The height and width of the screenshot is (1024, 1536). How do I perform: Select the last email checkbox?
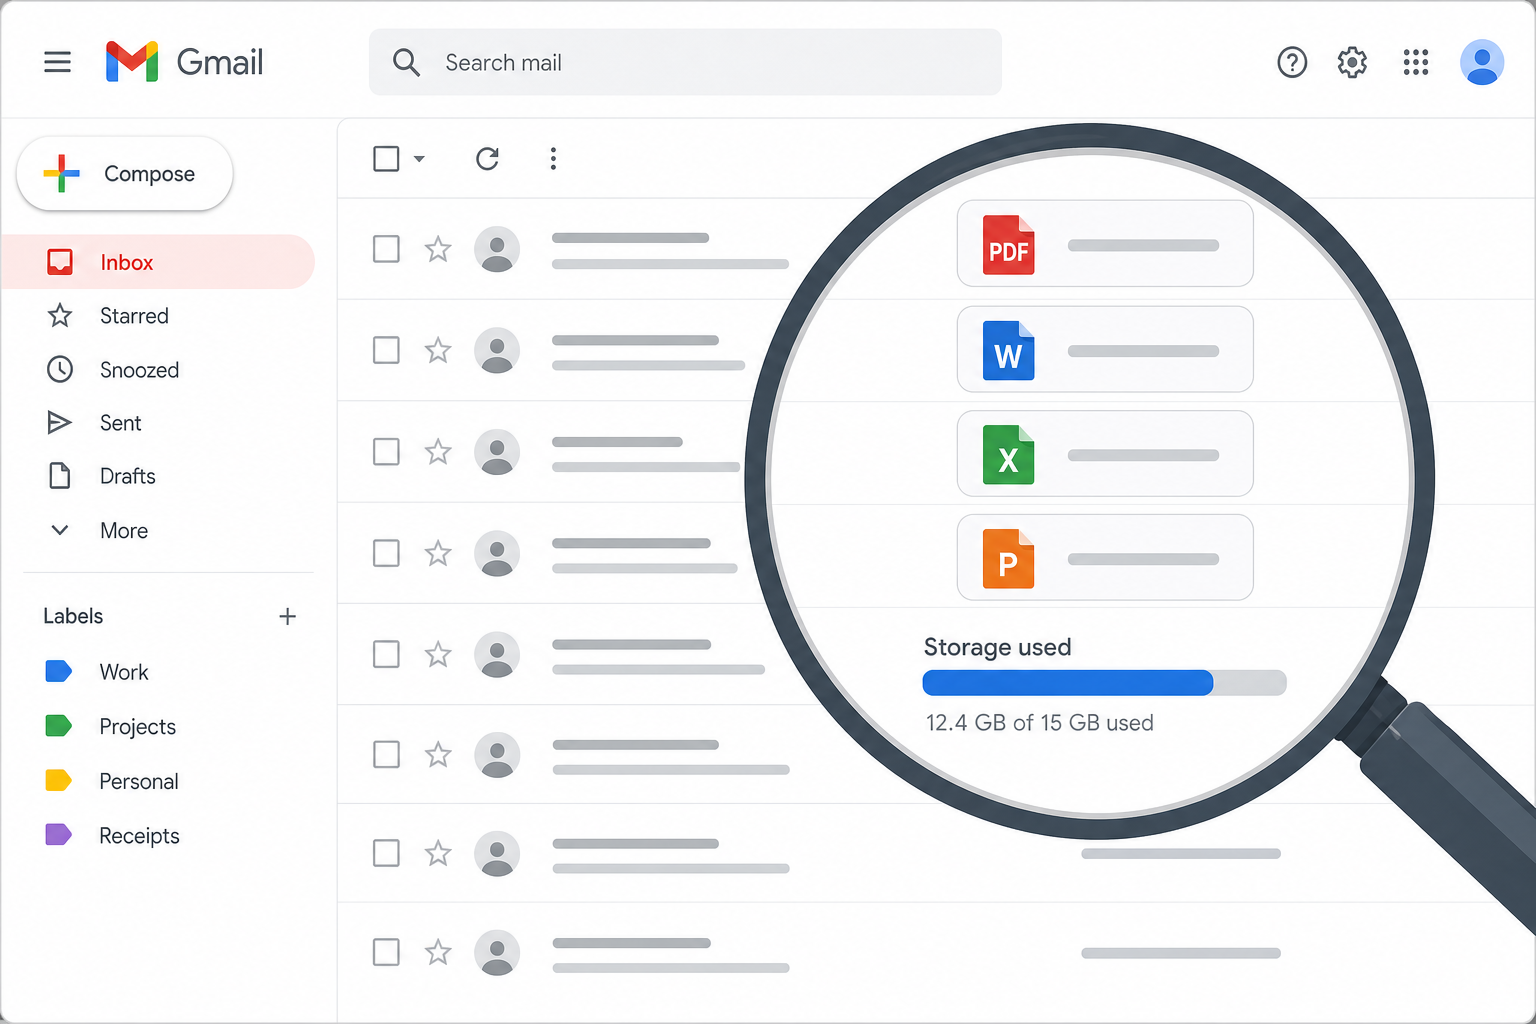386,952
